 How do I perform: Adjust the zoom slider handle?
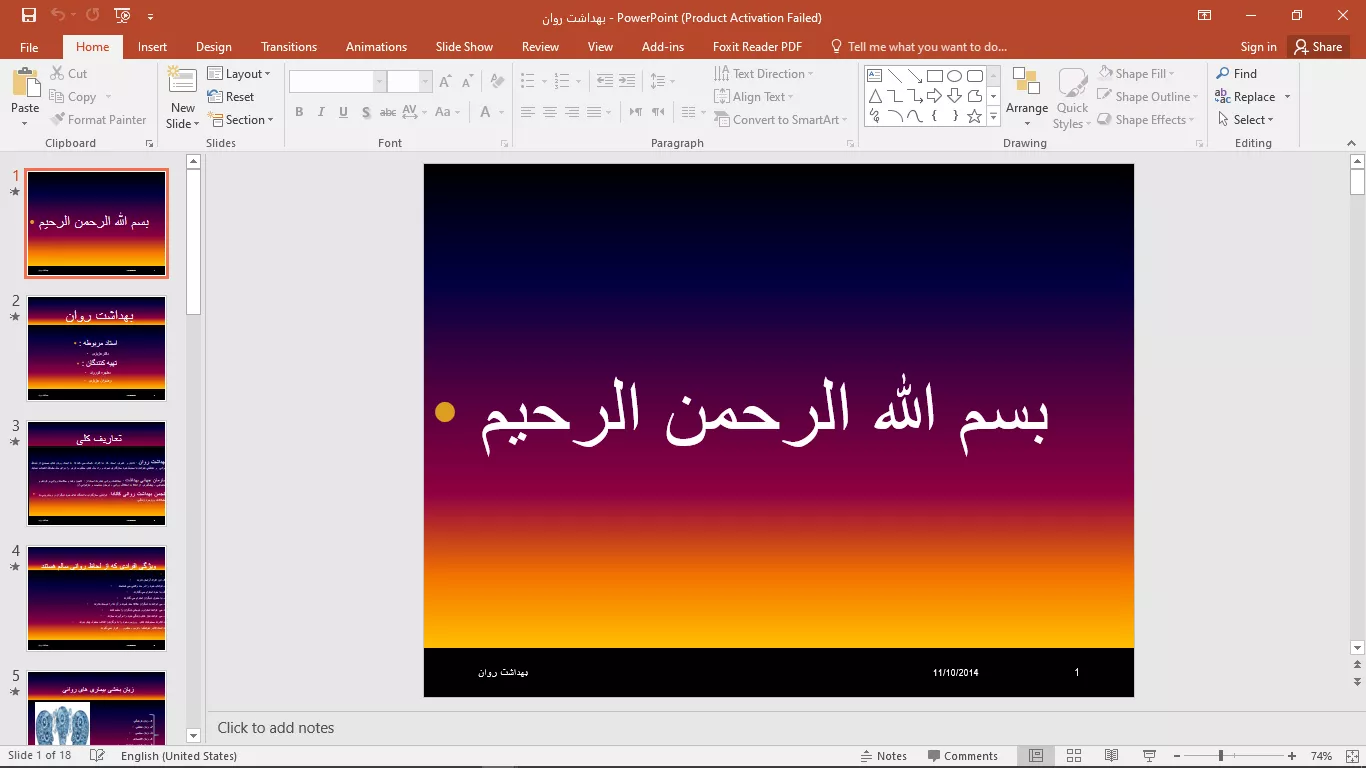click(x=1221, y=756)
